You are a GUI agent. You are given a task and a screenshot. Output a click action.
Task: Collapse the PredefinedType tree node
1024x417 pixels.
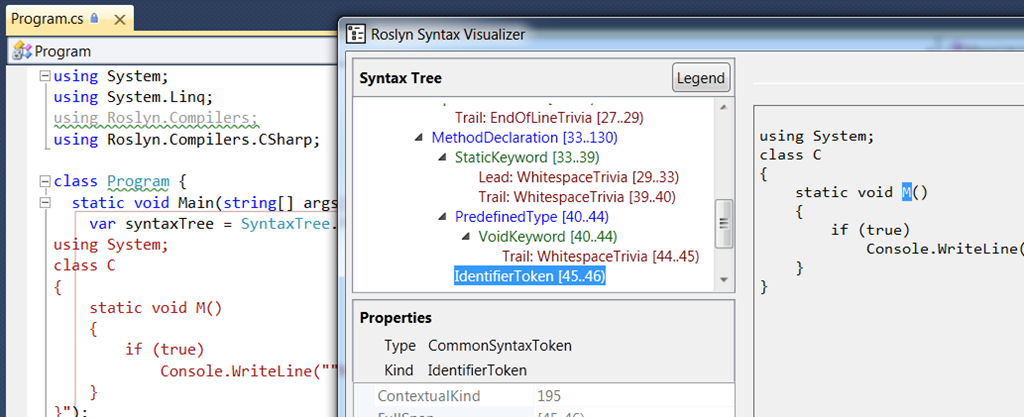tap(442, 217)
